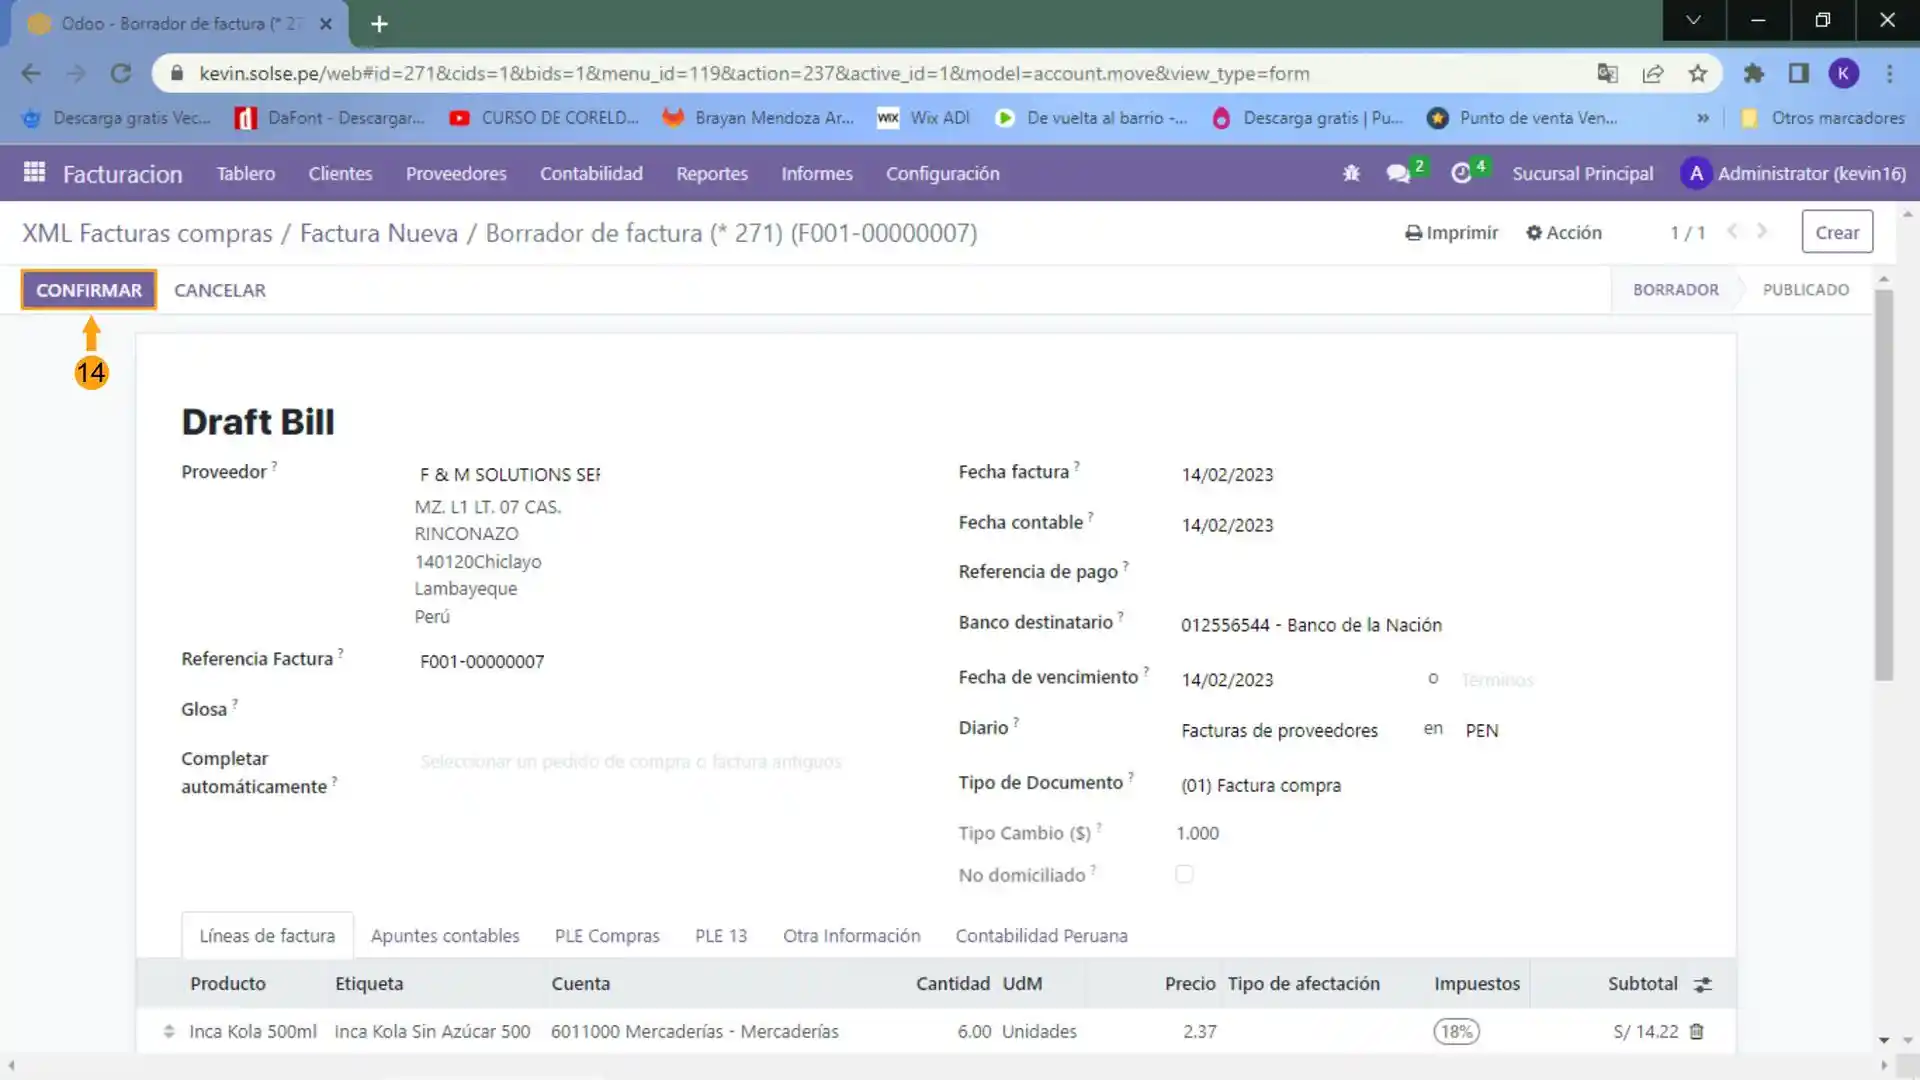The height and width of the screenshot is (1080, 1920).
Task: Click the translate page icon in address bar
Action: 1607,73
